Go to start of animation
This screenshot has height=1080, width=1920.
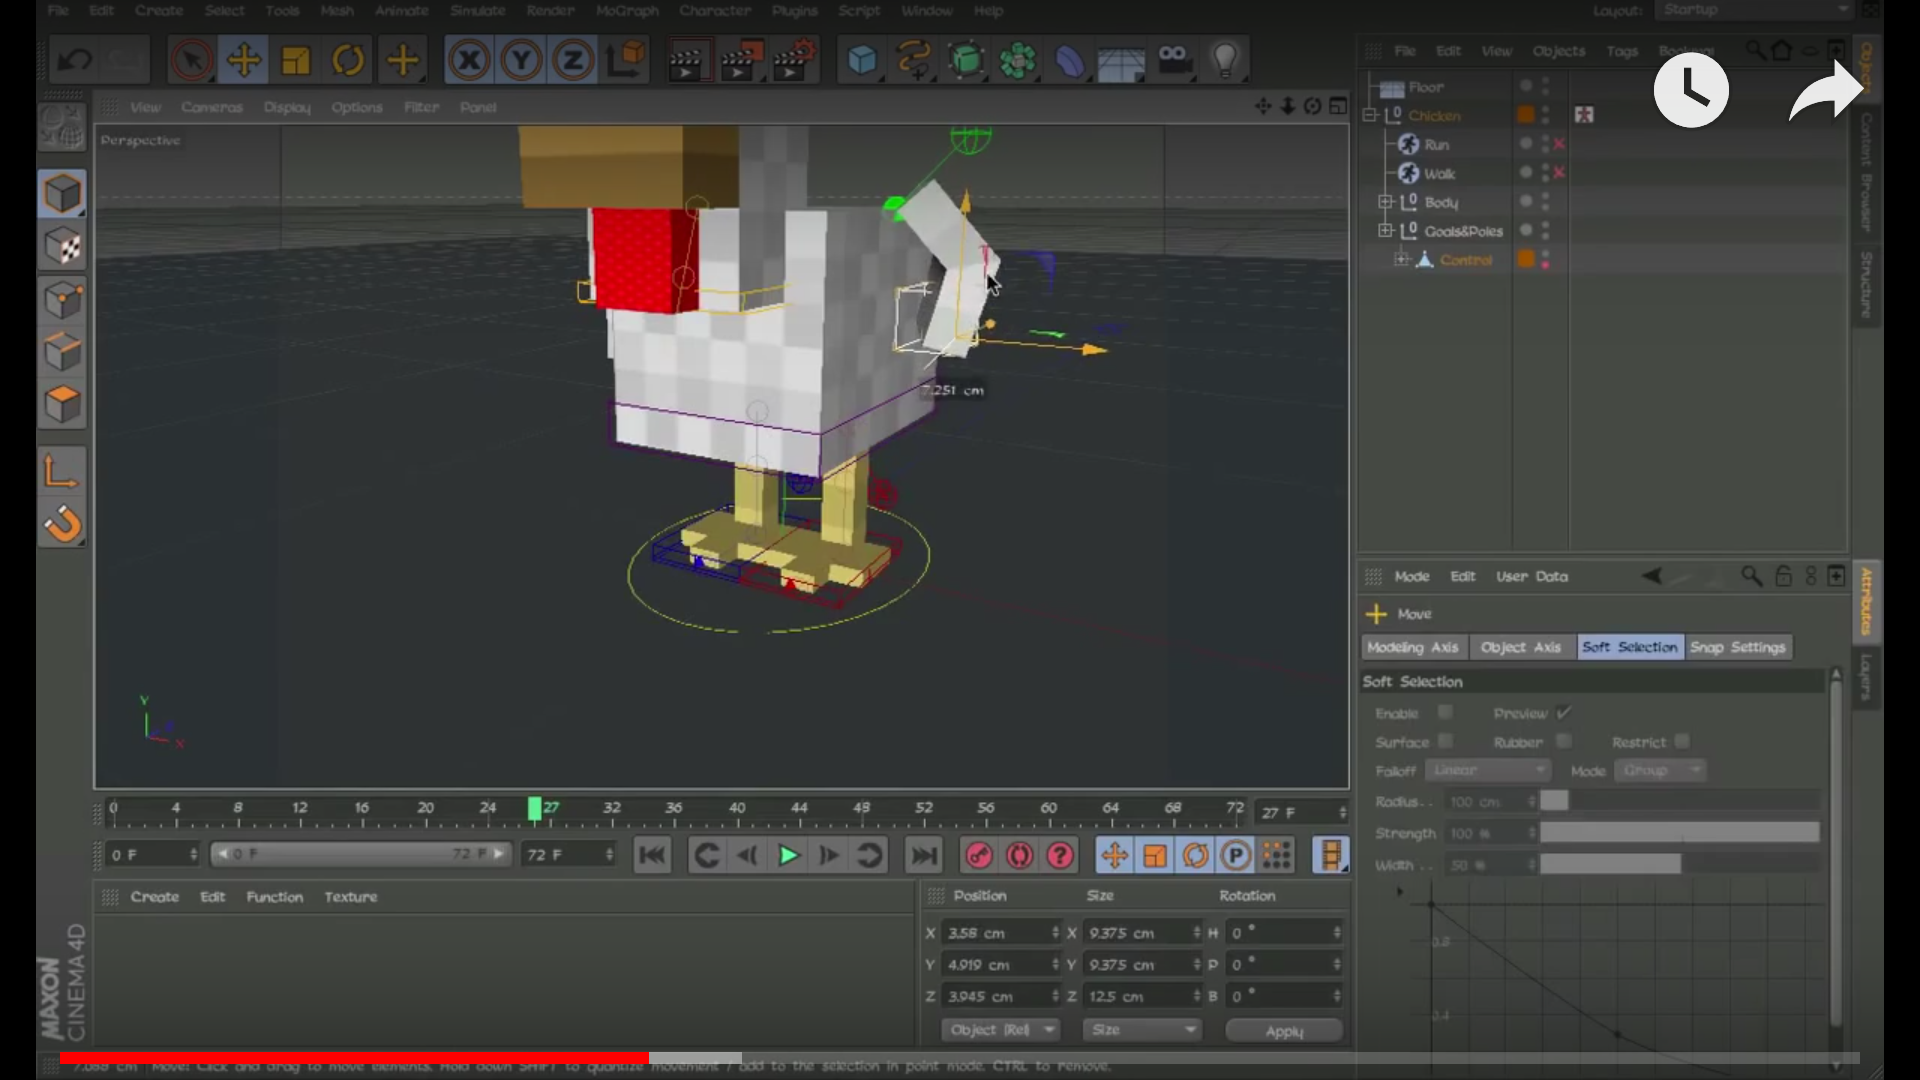pos(652,856)
